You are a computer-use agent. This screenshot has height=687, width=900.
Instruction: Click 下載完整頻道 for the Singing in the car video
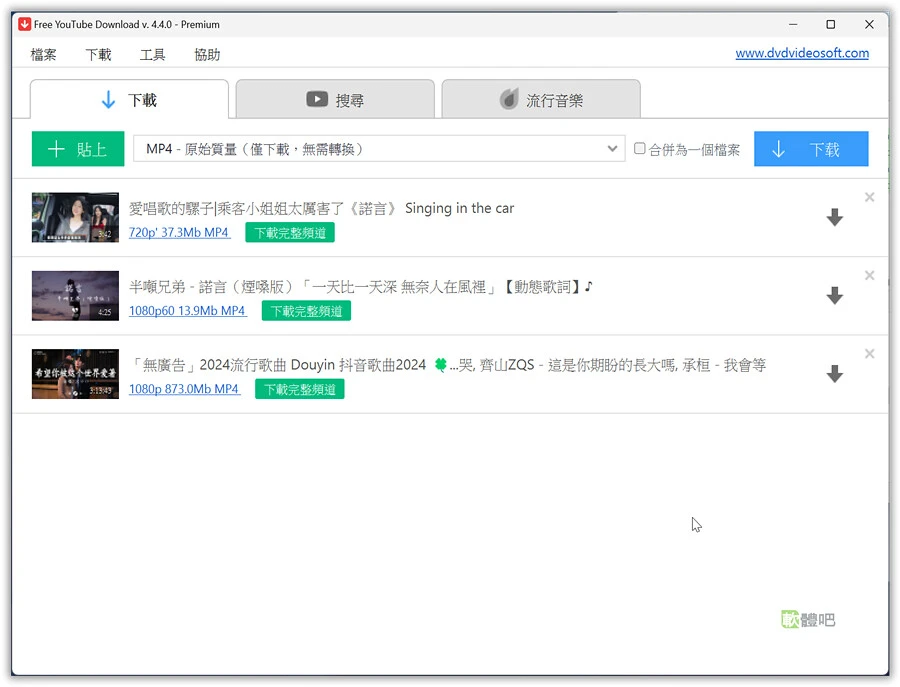click(x=290, y=232)
